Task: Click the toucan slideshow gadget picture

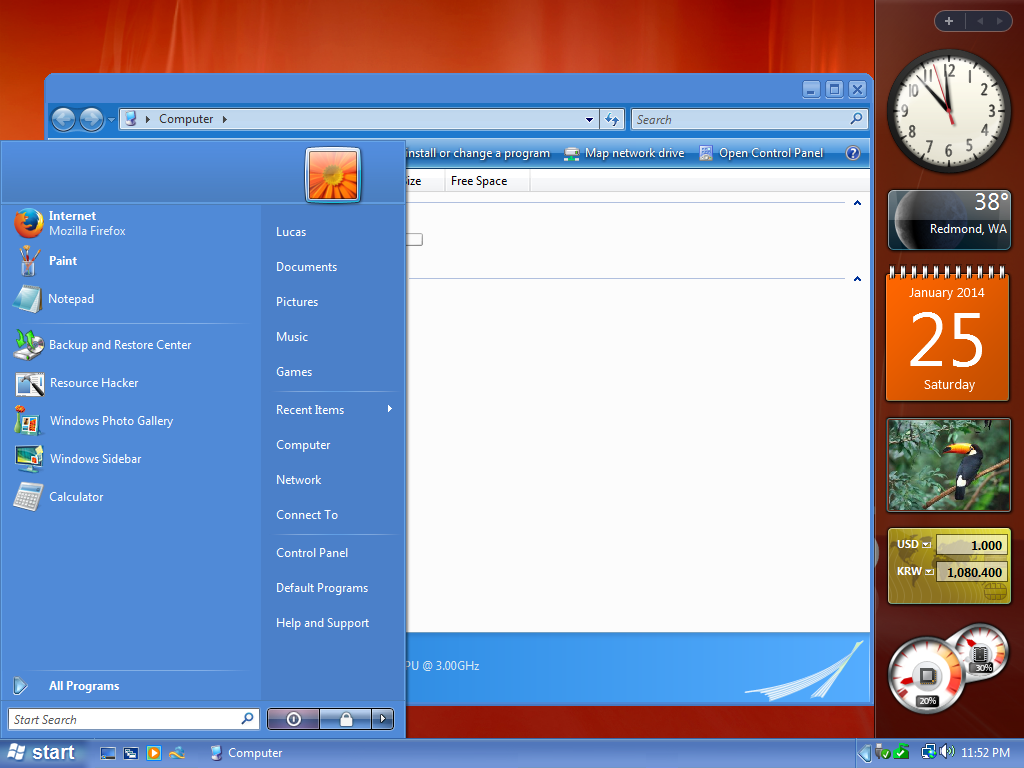Action: point(949,465)
